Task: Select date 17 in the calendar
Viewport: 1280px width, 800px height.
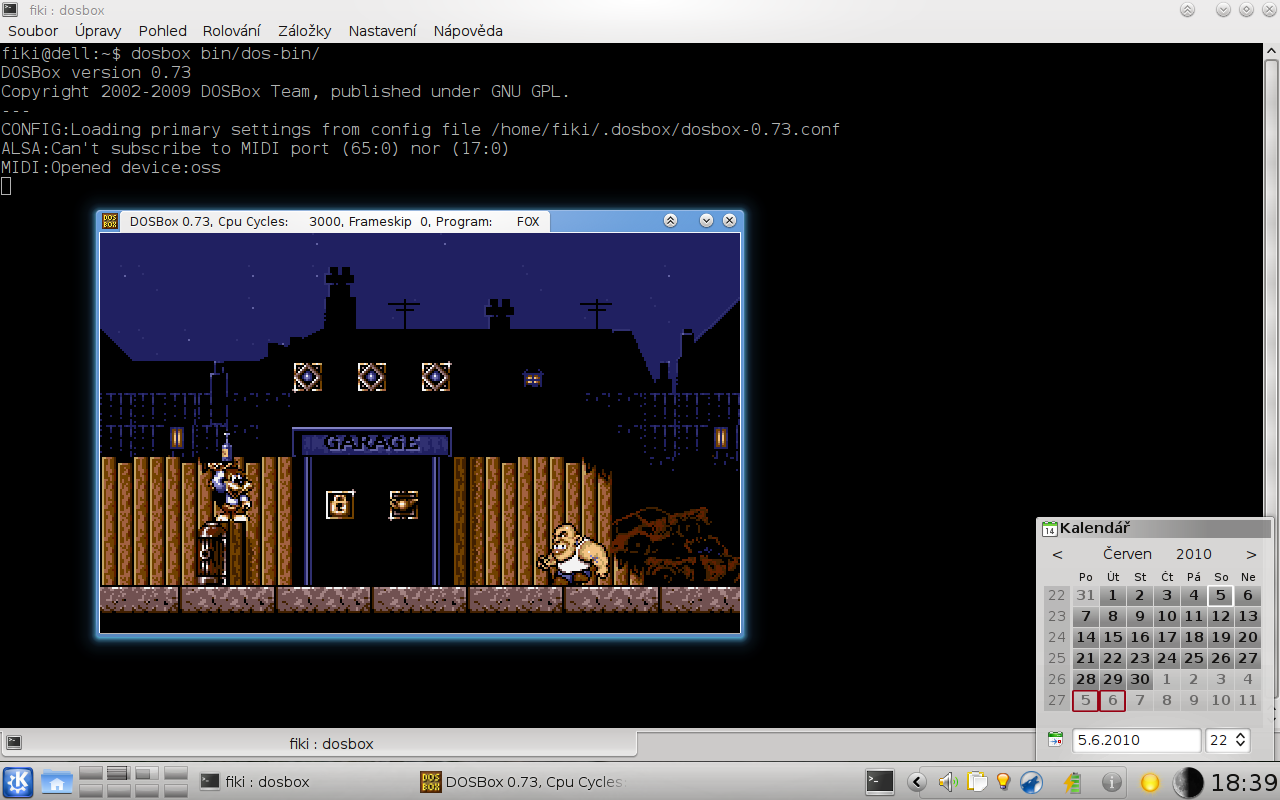Action: click(x=1166, y=637)
